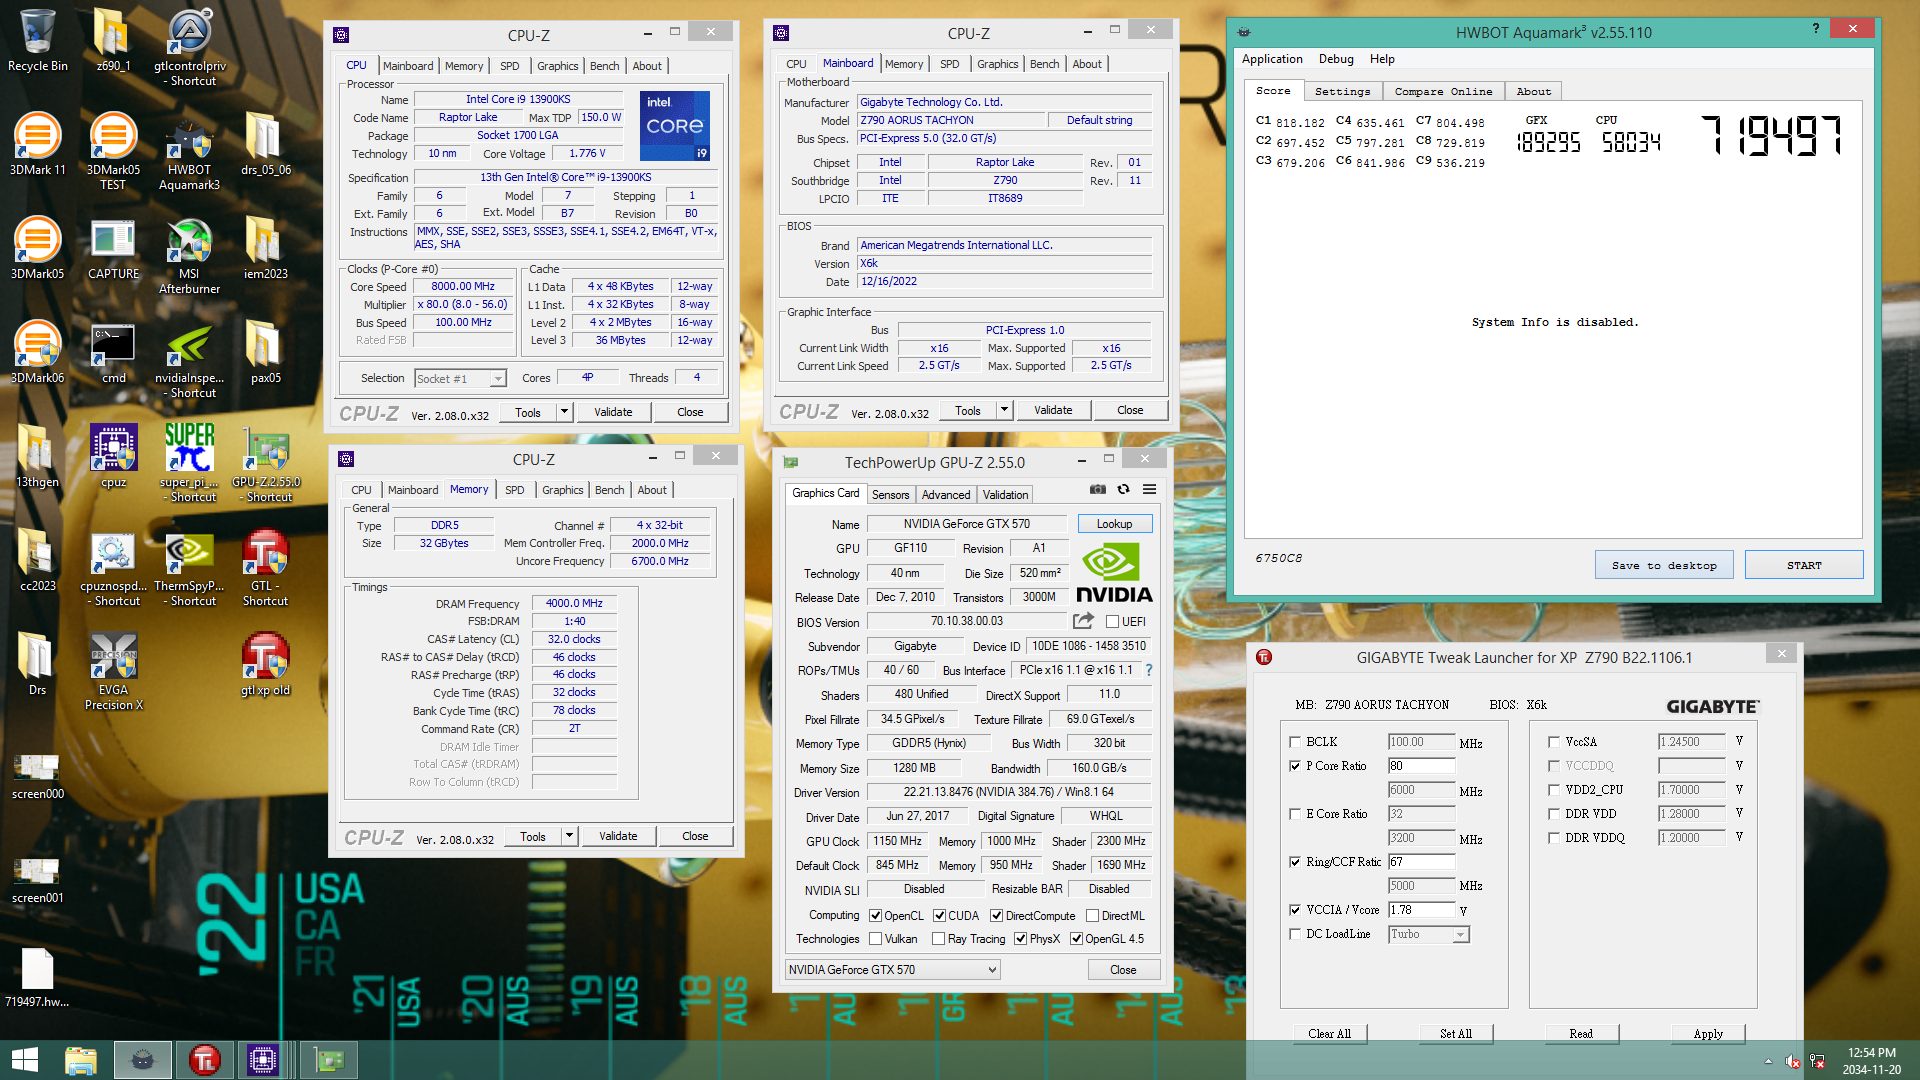Switch to Sensors tab in GPU-Z

tap(890, 494)
